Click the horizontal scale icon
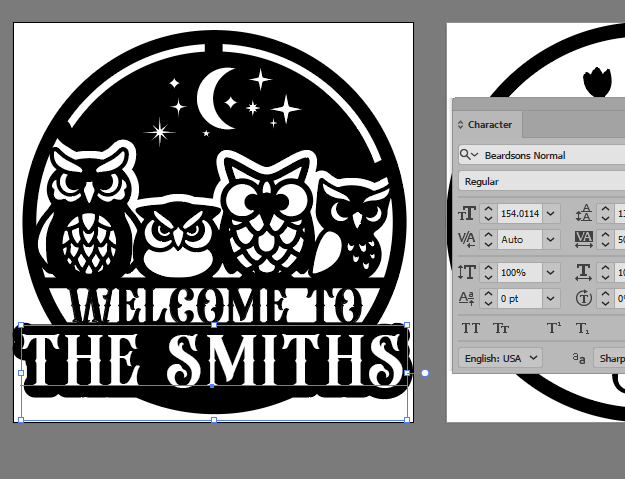625x479 pixels. click(585, 272)
